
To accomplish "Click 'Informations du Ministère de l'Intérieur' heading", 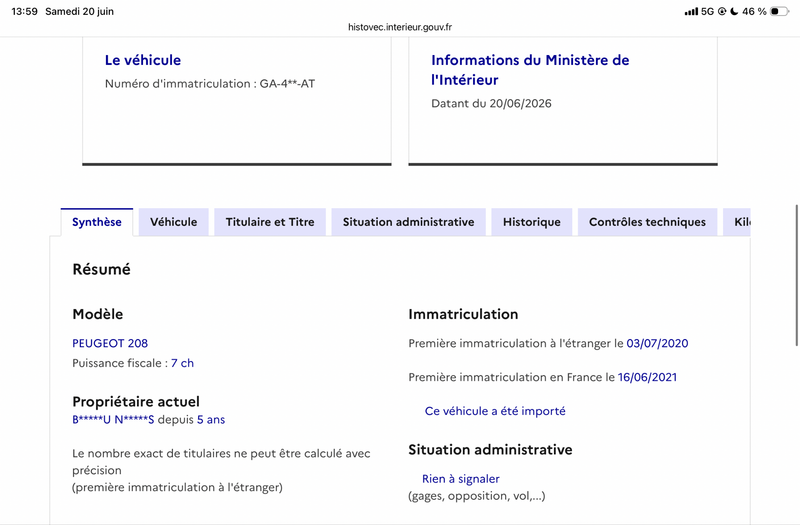I will pos(530,70).
